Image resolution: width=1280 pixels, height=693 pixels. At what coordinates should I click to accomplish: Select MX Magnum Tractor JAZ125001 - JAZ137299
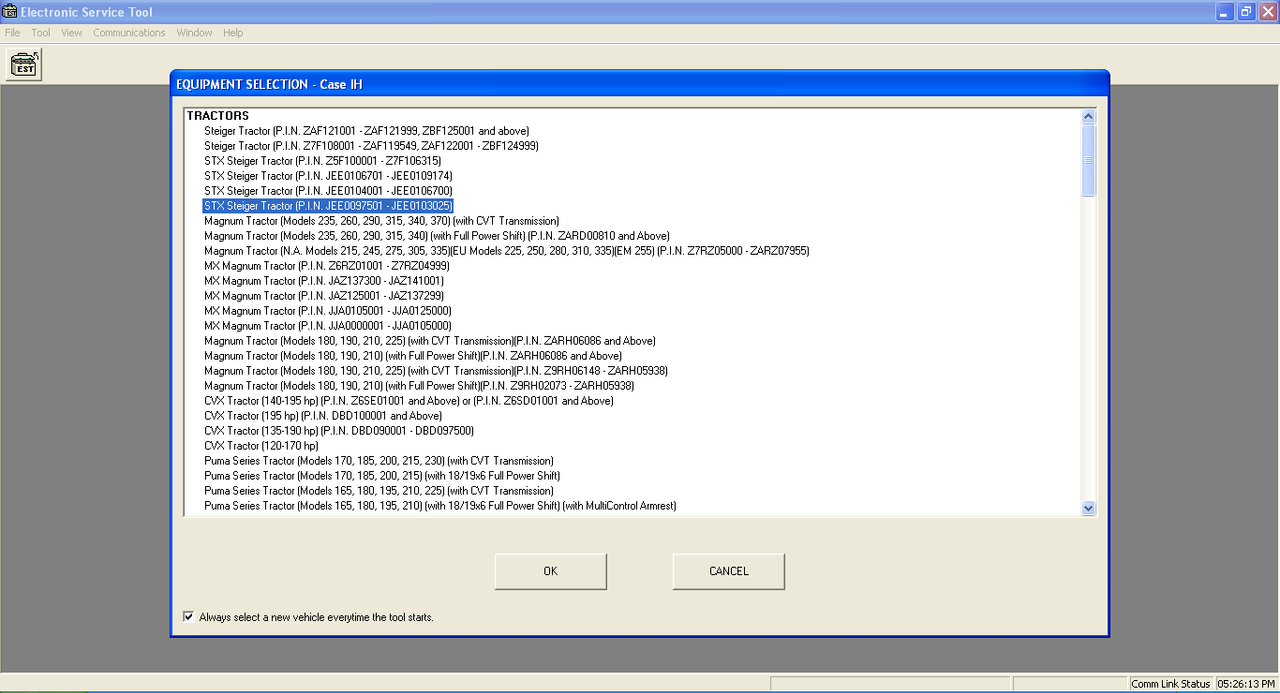pos(324,296)
